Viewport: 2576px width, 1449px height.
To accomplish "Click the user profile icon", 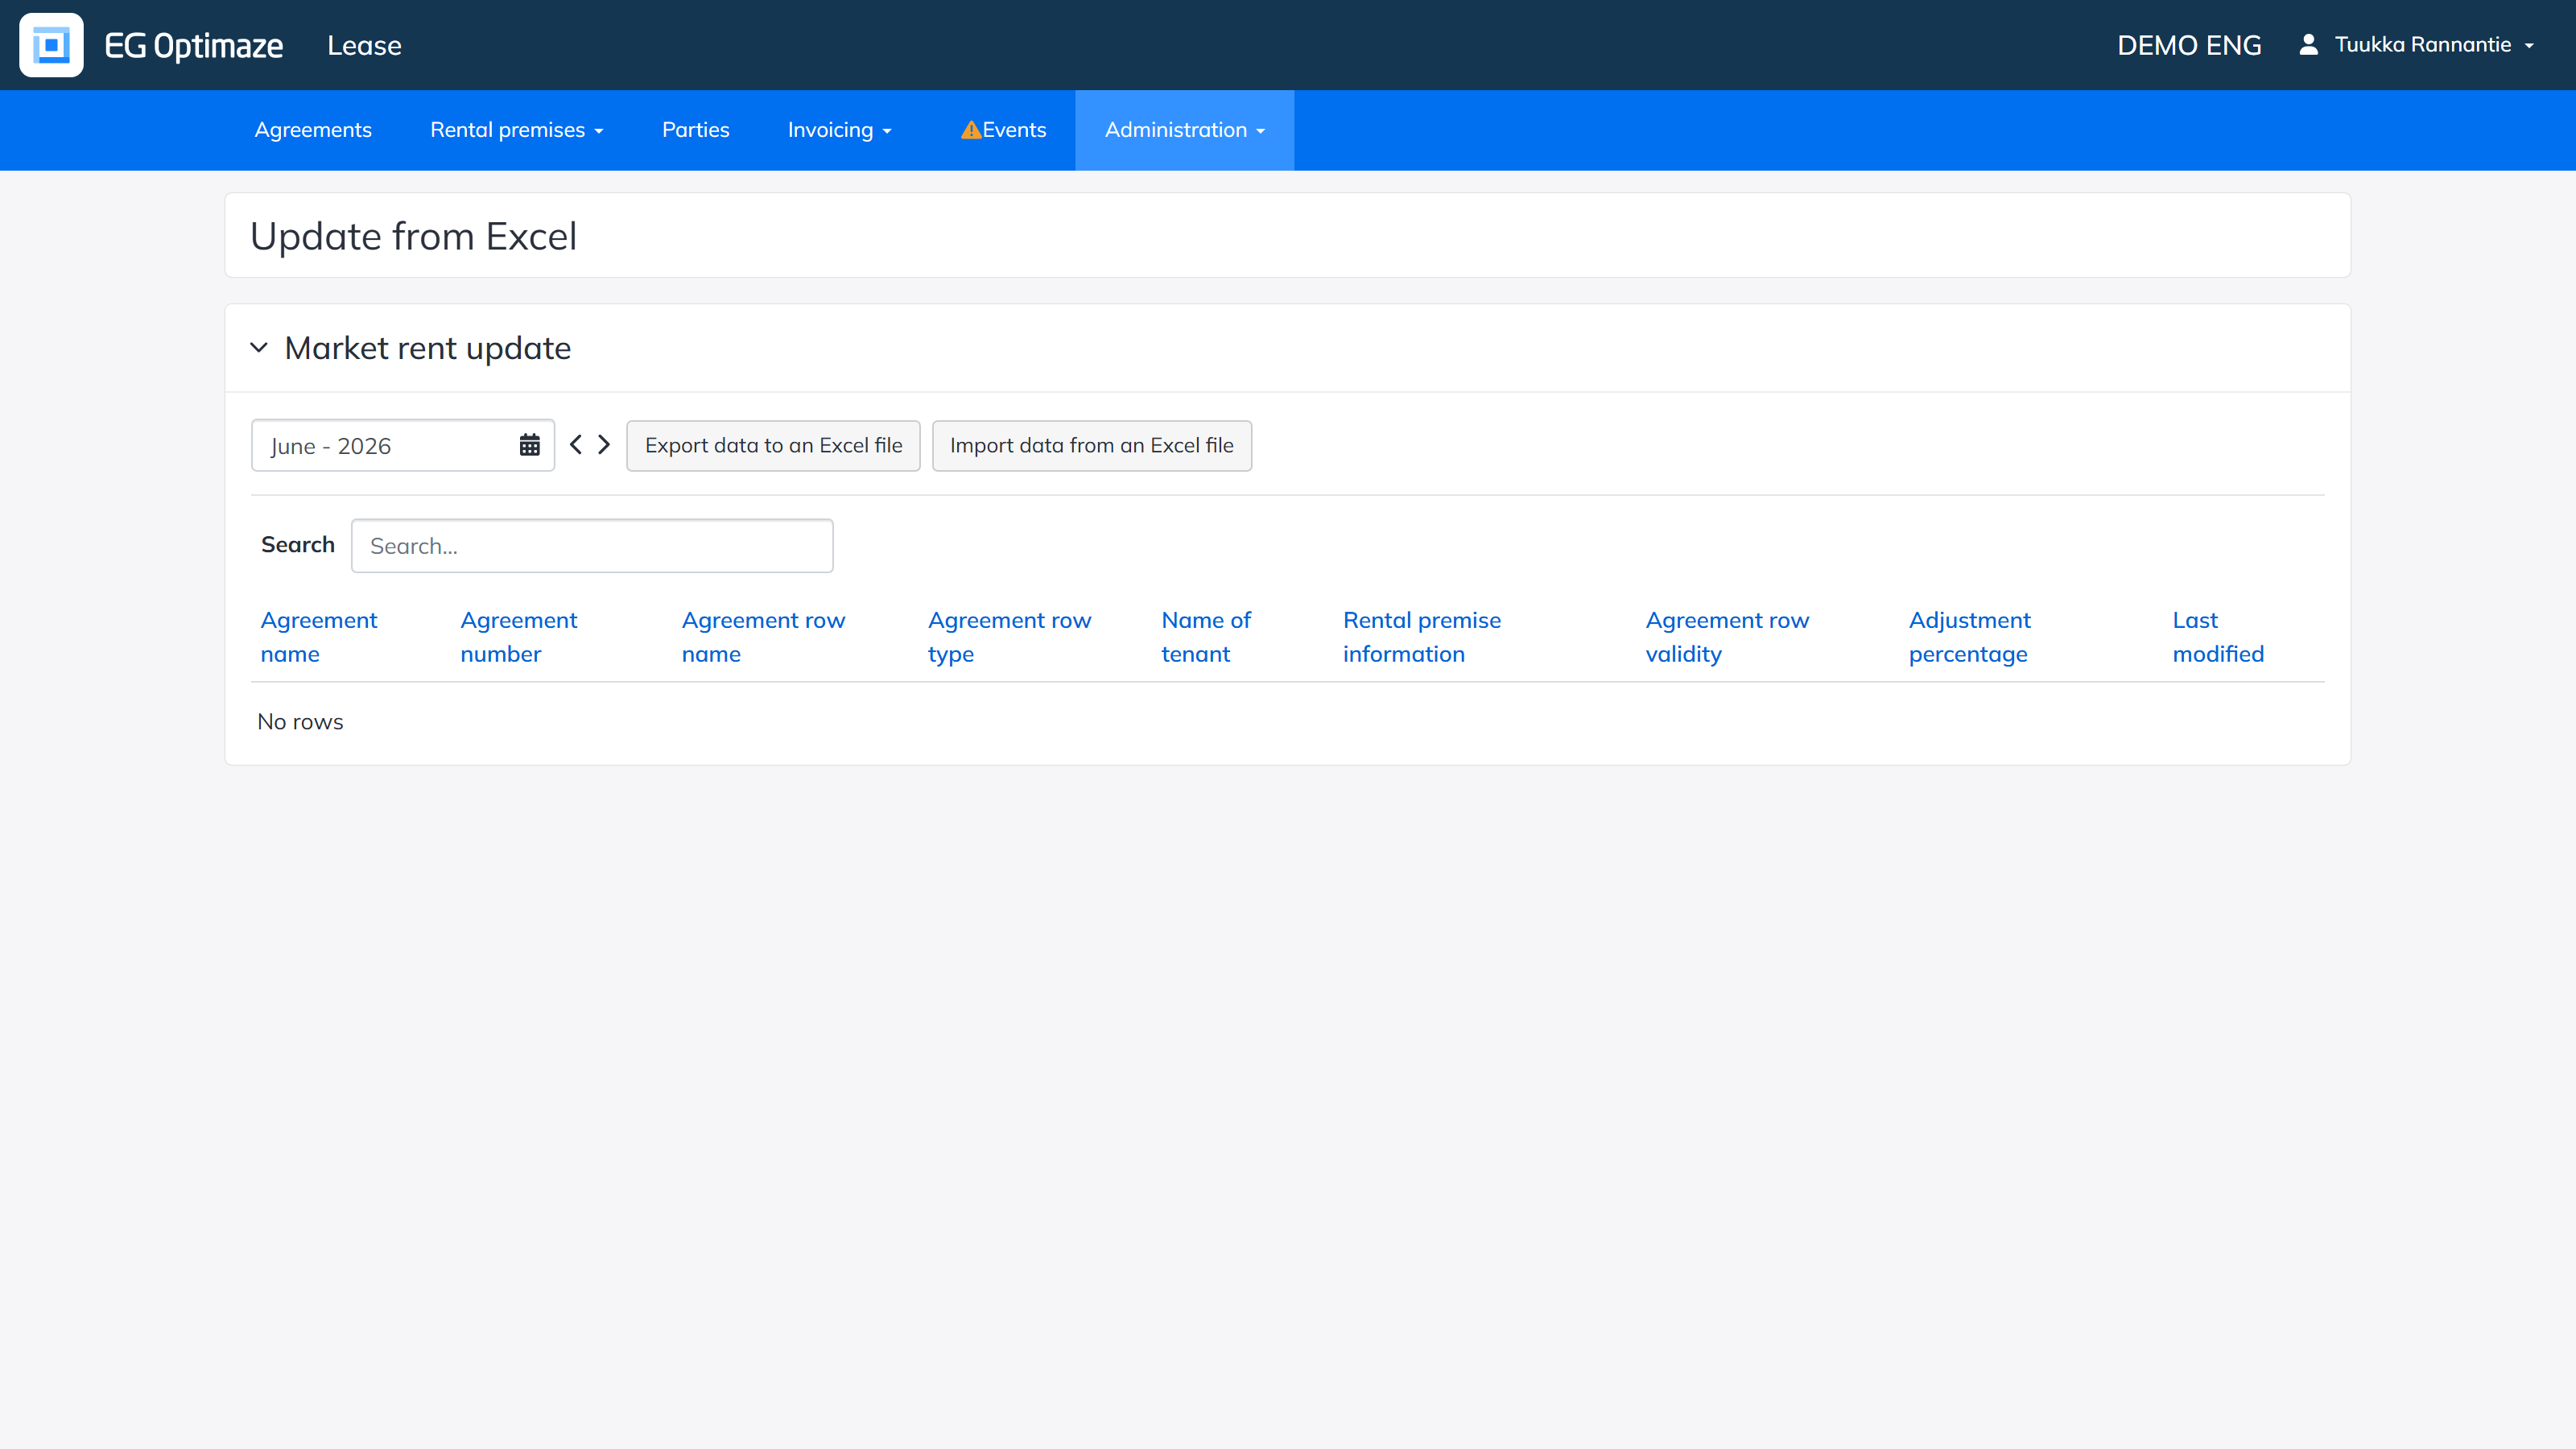I will [2308, 44].
